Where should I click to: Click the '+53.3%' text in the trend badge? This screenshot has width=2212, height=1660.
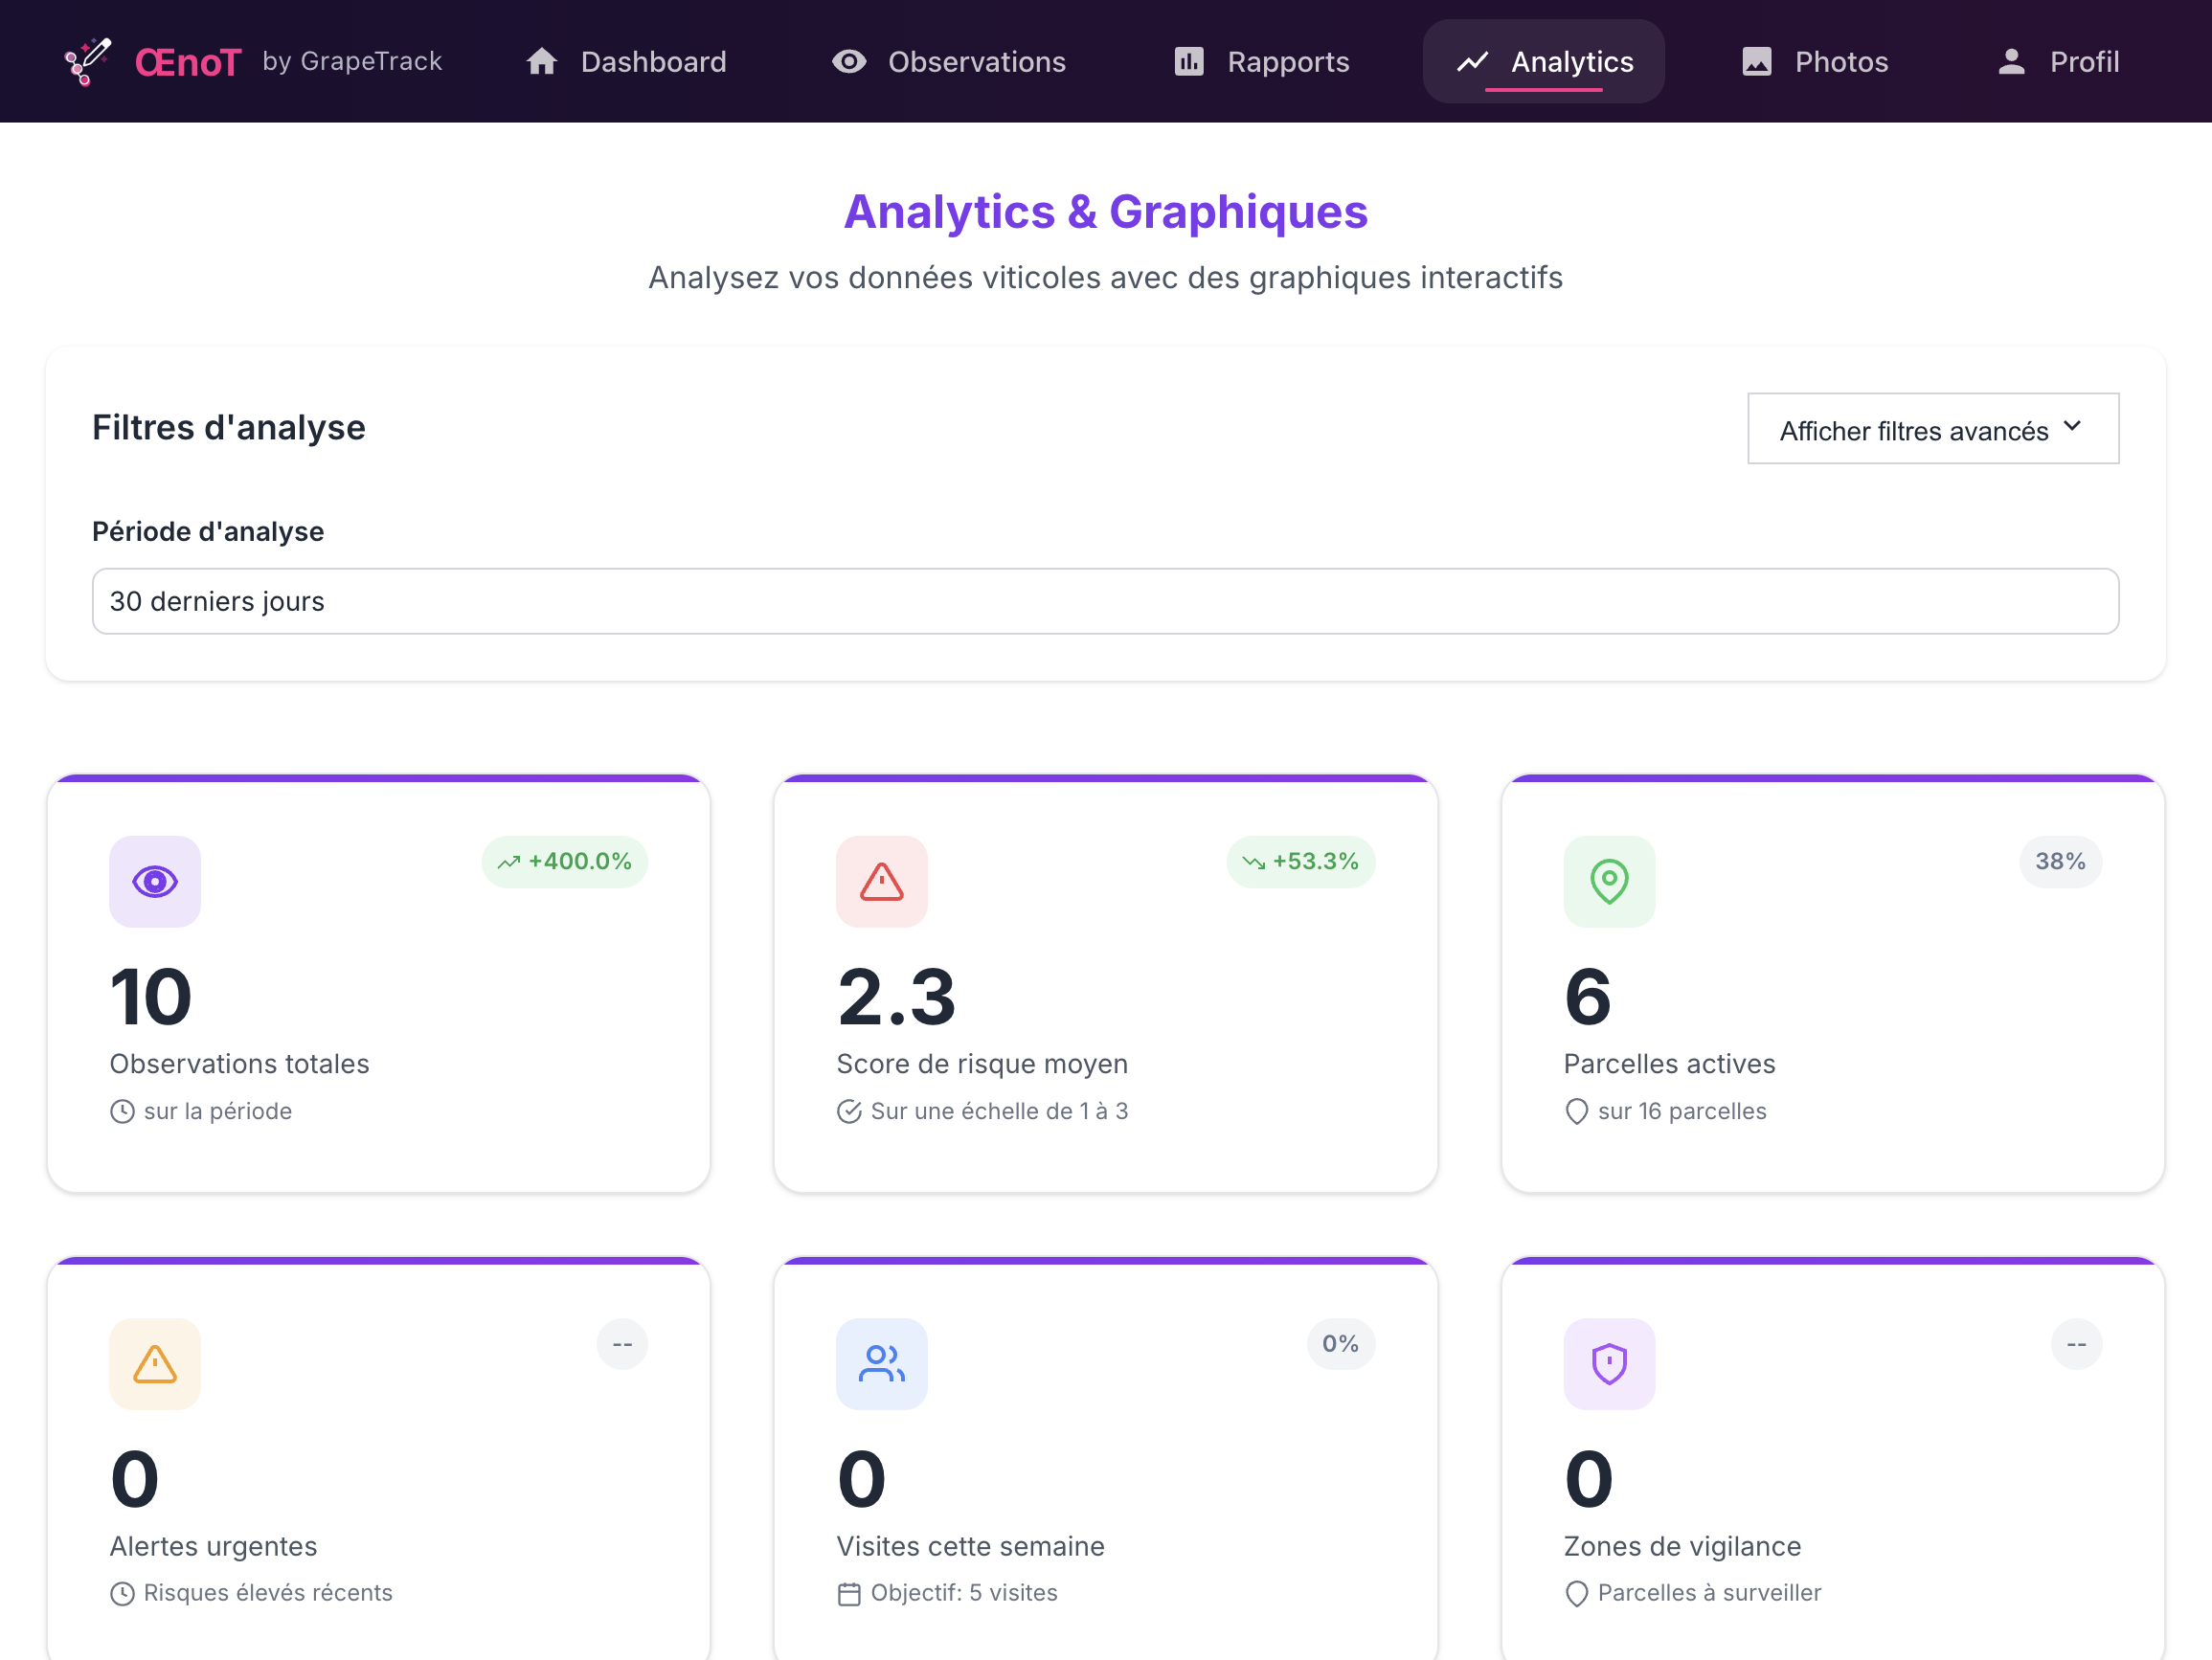pos(1315,861)
